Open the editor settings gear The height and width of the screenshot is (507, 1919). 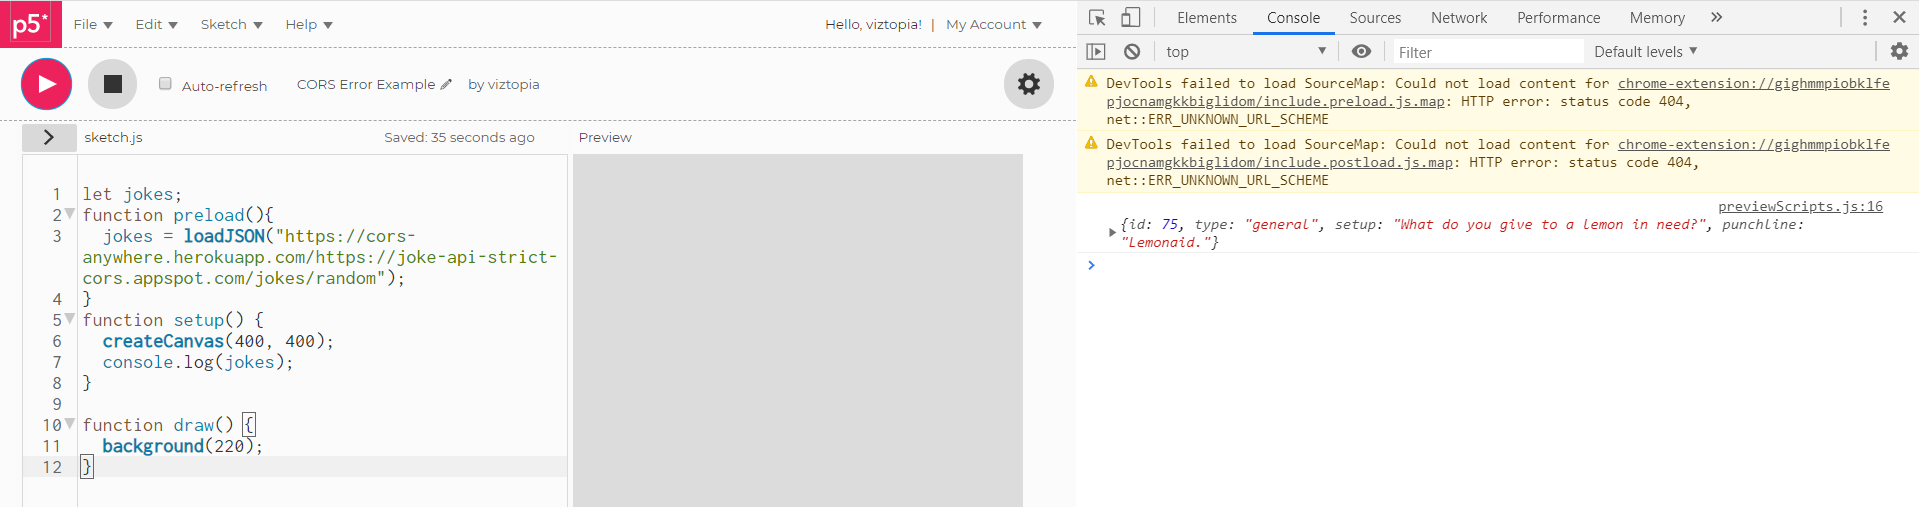pyautogui.click(x=1028, y=84)
